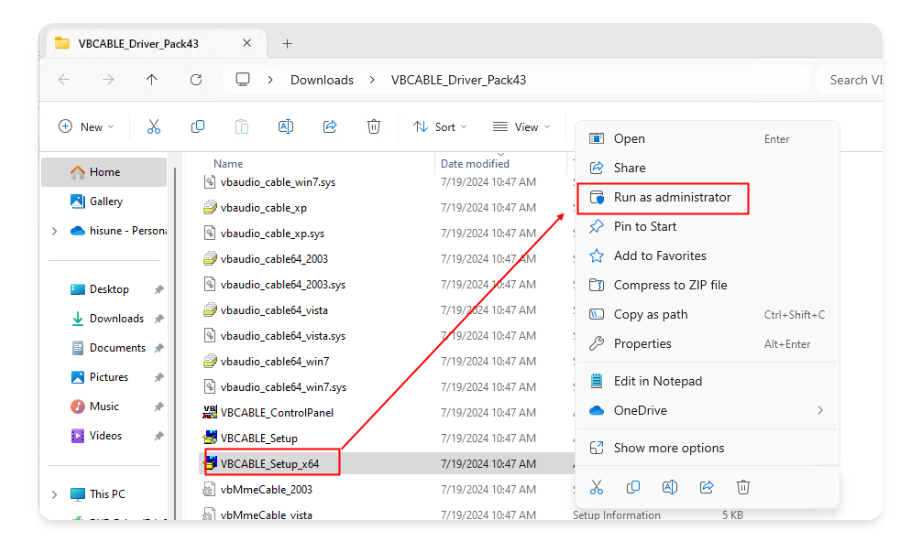Viewport: 921px width, 543px height.
Task: Click chevron after Downloads in address bar
Action: click(372, 80)
